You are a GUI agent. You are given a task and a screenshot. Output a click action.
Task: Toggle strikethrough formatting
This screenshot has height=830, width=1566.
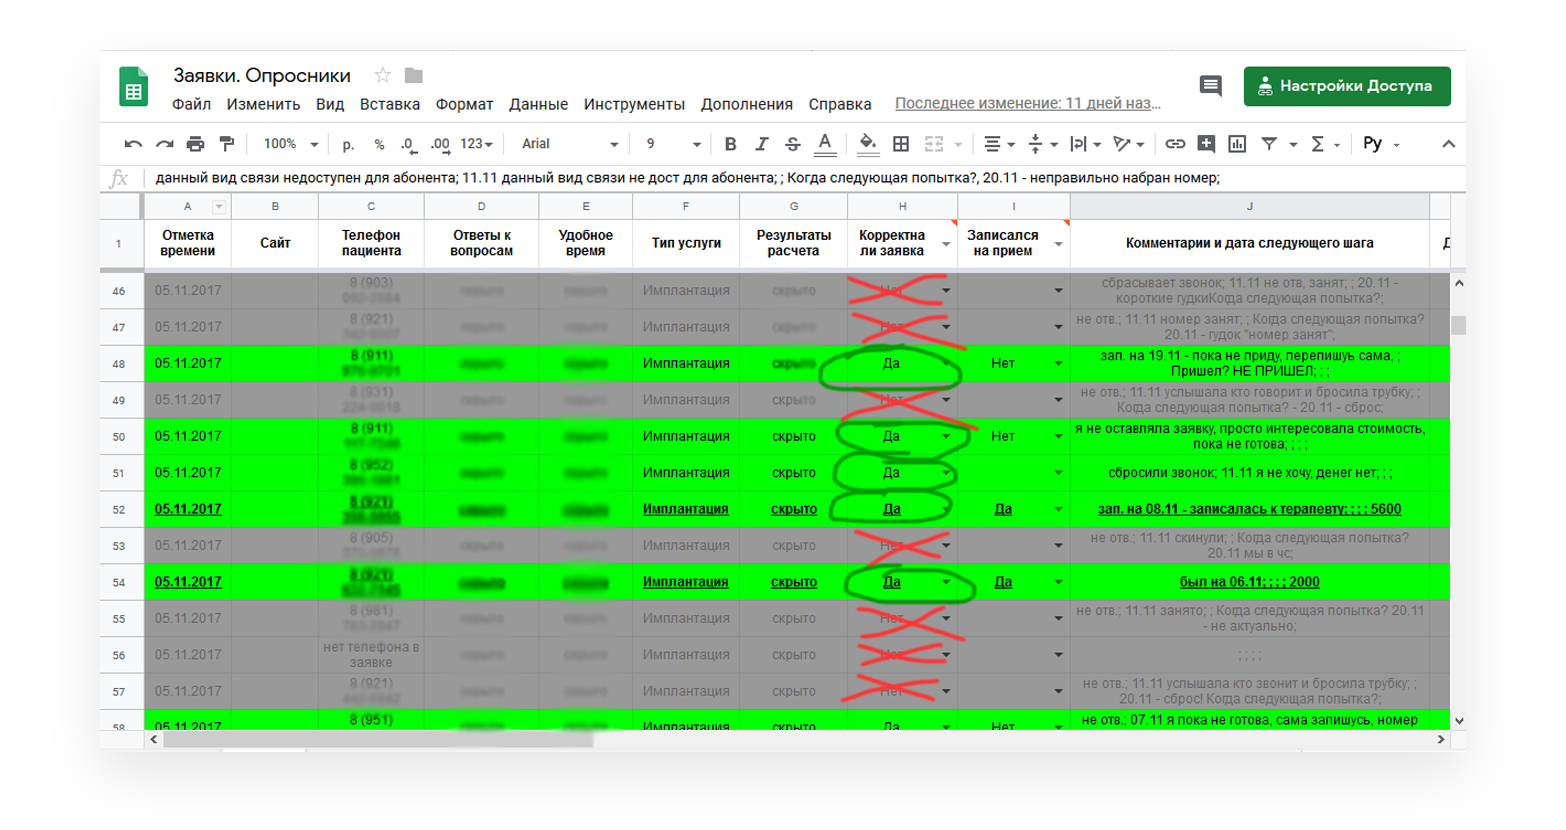point(792,144)
